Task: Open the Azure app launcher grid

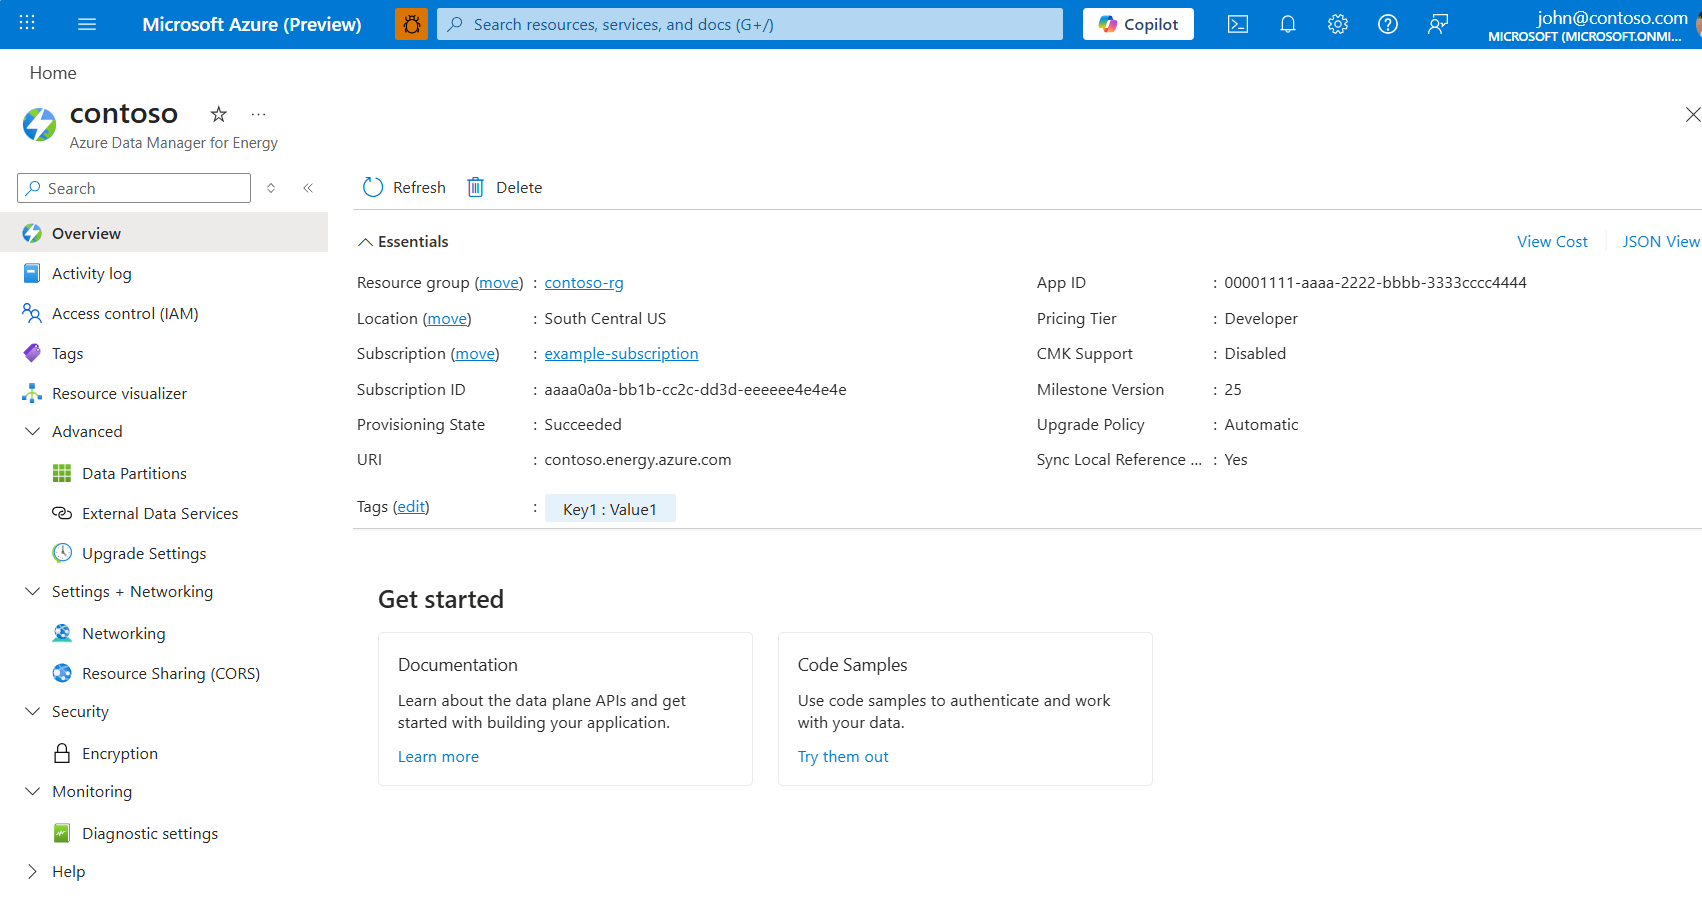Action: (27, 23)
